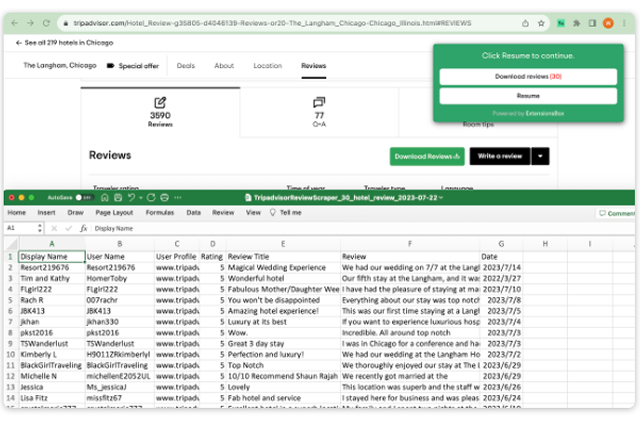Click the formula bar confirm checkmark

[69, 228]
